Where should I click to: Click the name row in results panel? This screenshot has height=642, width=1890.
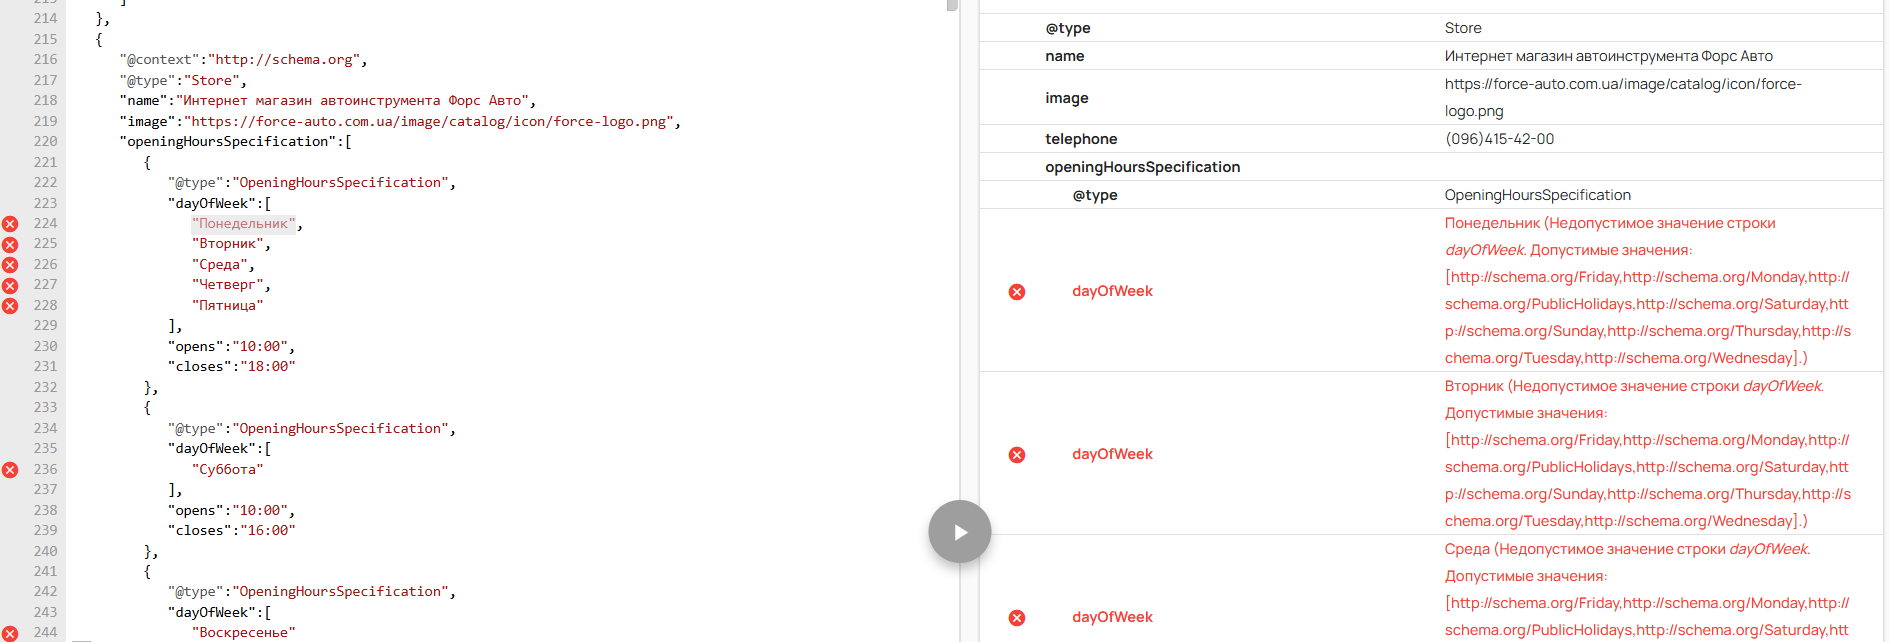point(1064,56)
